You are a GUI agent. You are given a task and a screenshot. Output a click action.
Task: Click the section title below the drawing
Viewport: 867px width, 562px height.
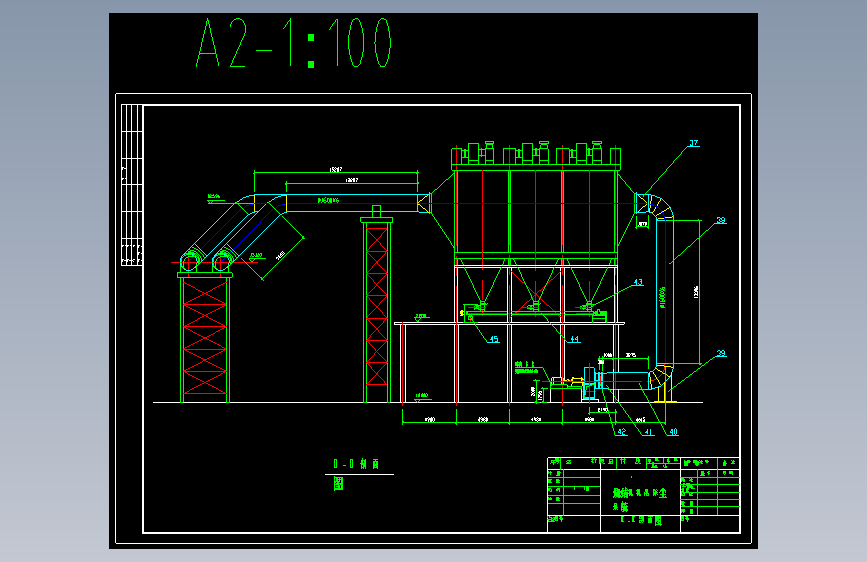click(x=357, y=473)
